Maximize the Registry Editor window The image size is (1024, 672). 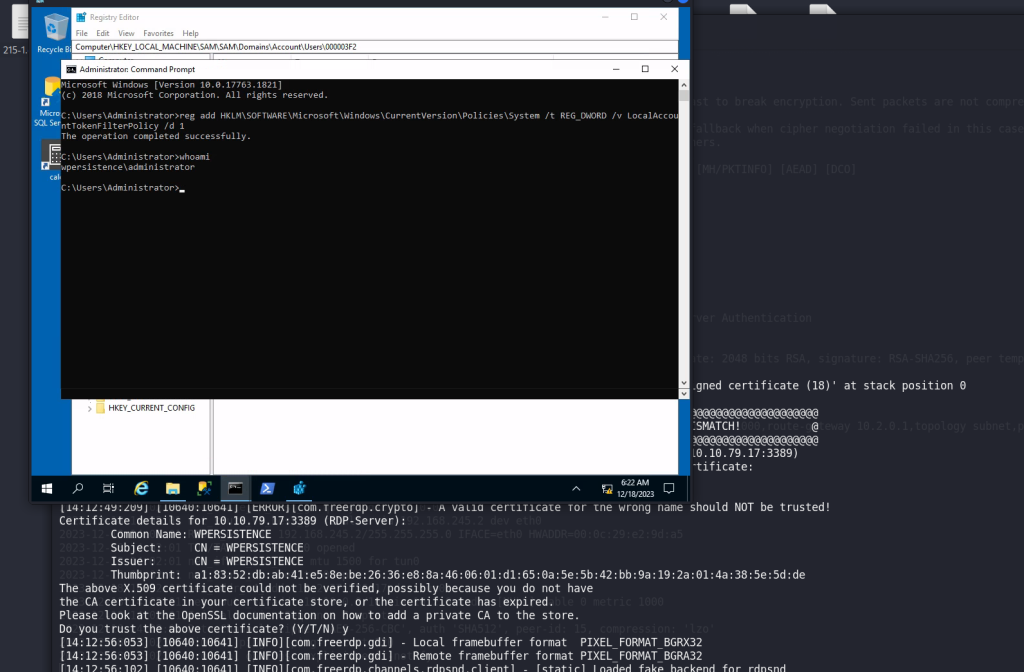tap(634, 17)
